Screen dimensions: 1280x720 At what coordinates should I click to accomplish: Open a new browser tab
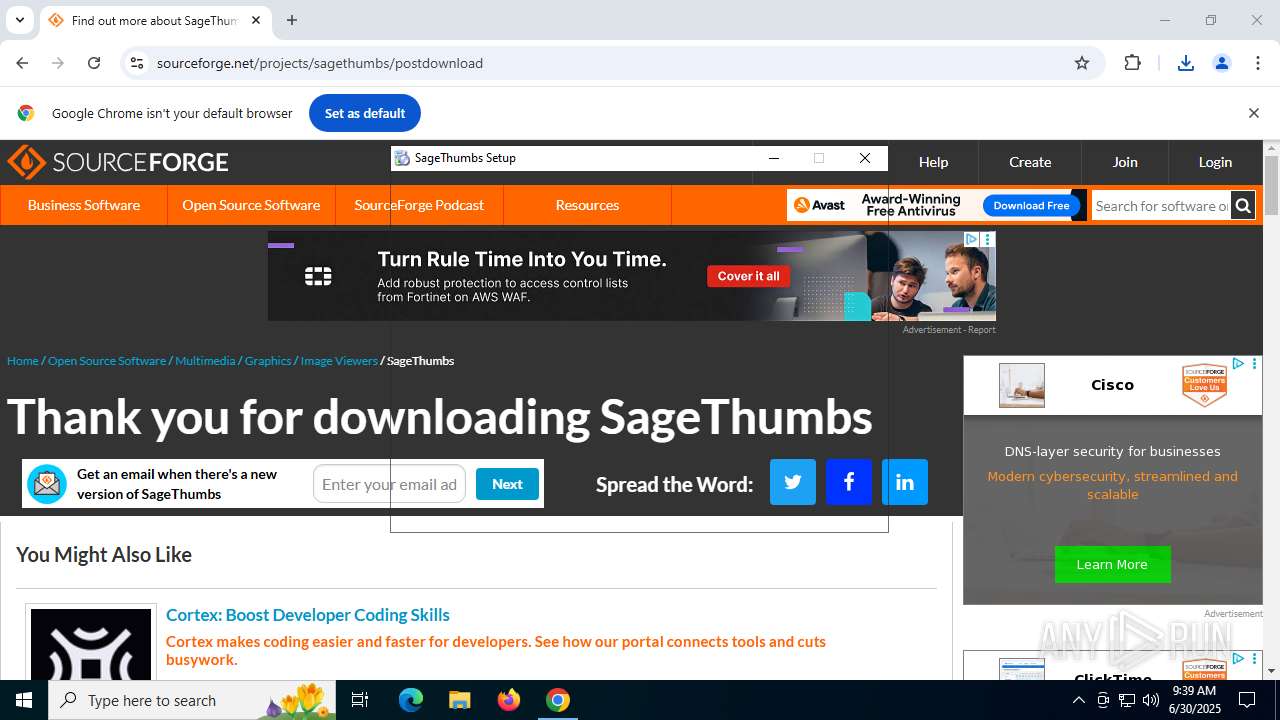[x=292, y=20]
